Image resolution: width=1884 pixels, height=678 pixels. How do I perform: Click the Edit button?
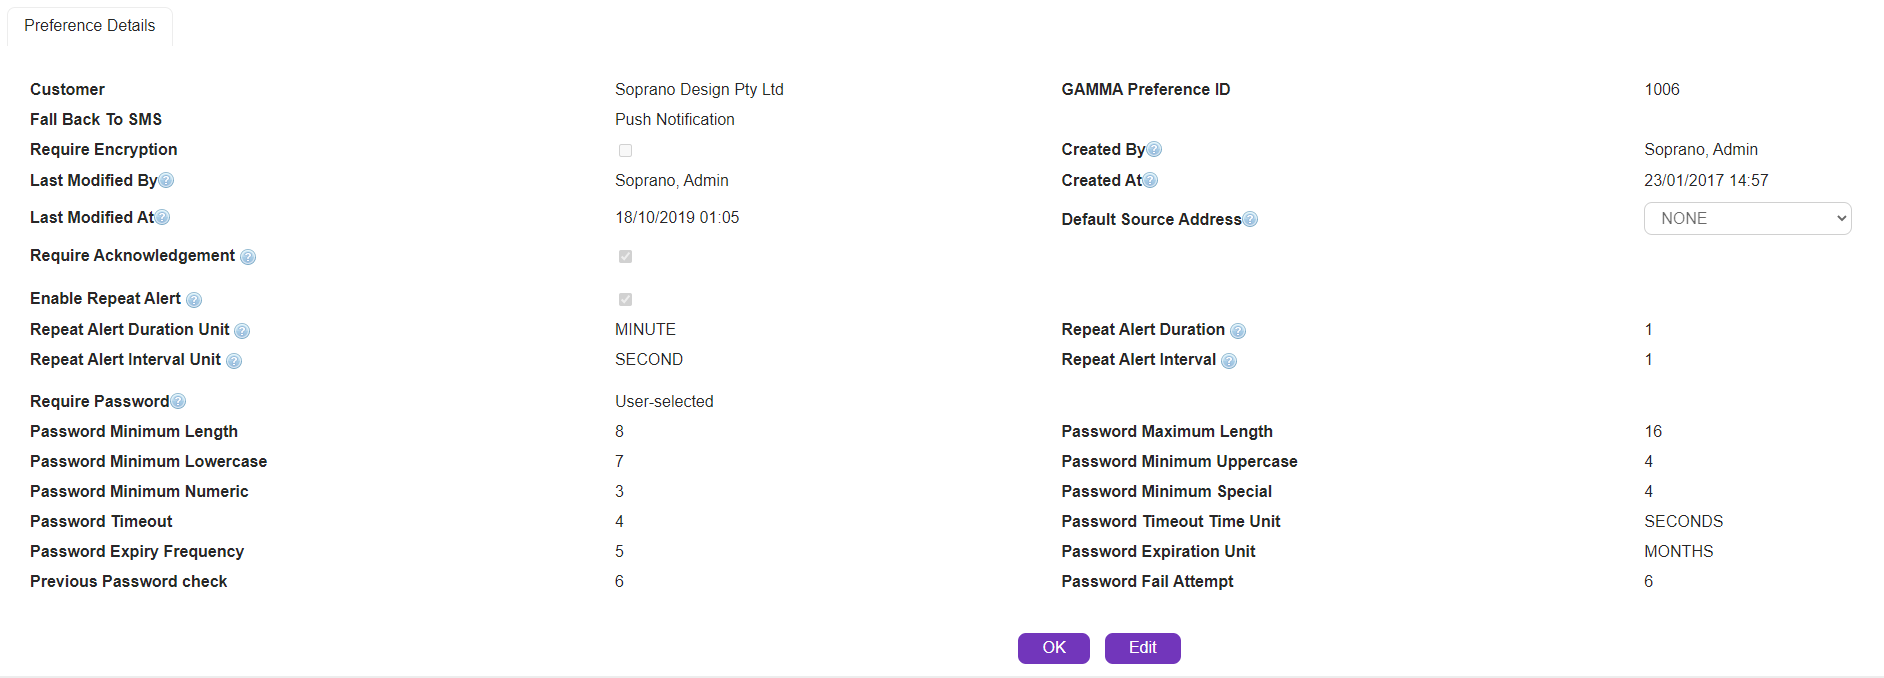coord(1142,648)
